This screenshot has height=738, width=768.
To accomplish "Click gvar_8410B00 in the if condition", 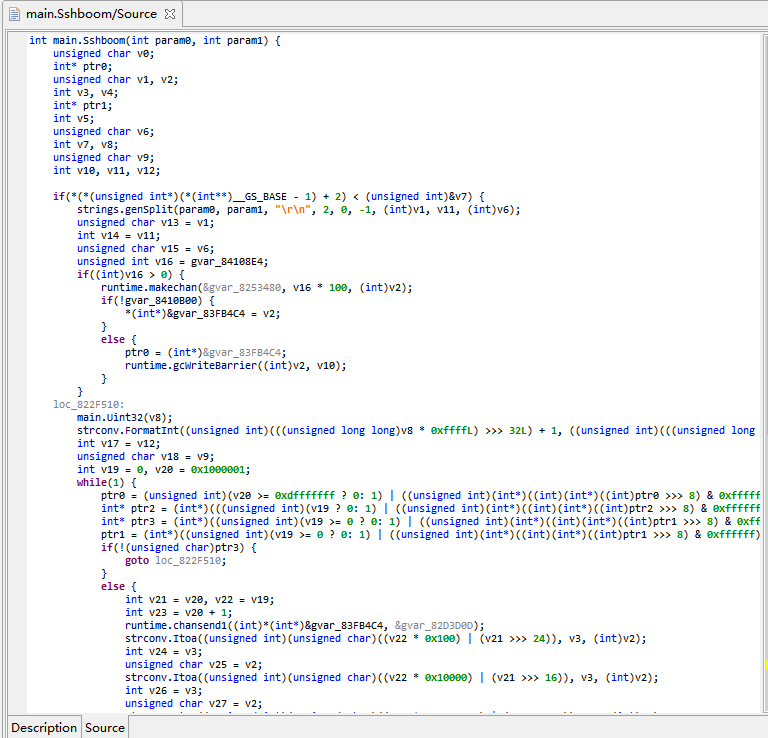I will pyautogui.click(x=162, y=300).
